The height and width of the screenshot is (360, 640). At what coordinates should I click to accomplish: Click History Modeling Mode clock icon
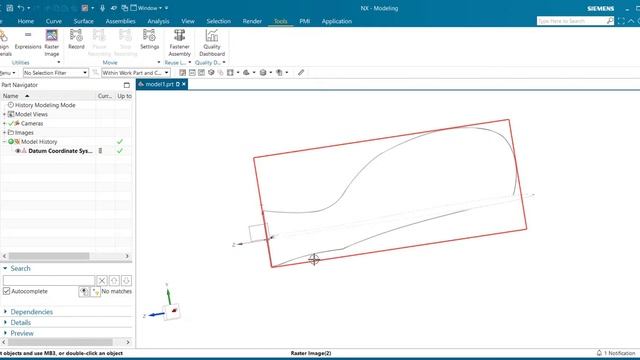[x=11, y=105]
